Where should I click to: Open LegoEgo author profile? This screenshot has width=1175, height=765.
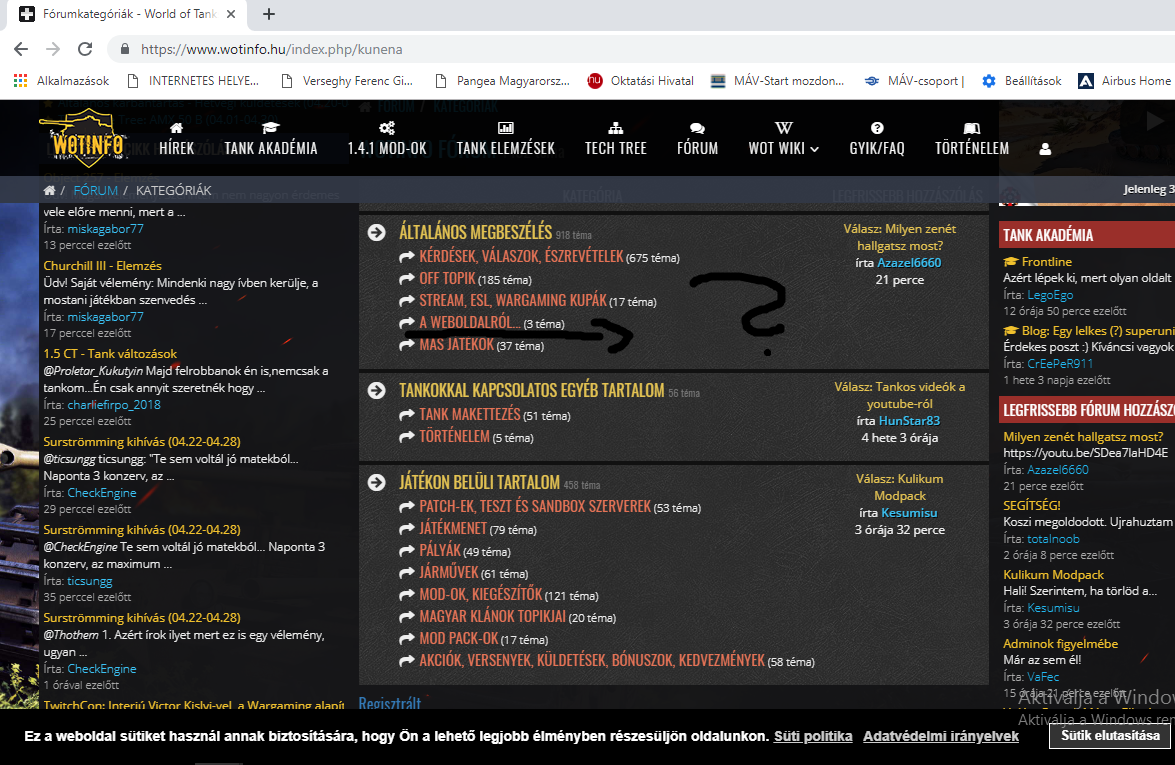tap(1050, 295)
